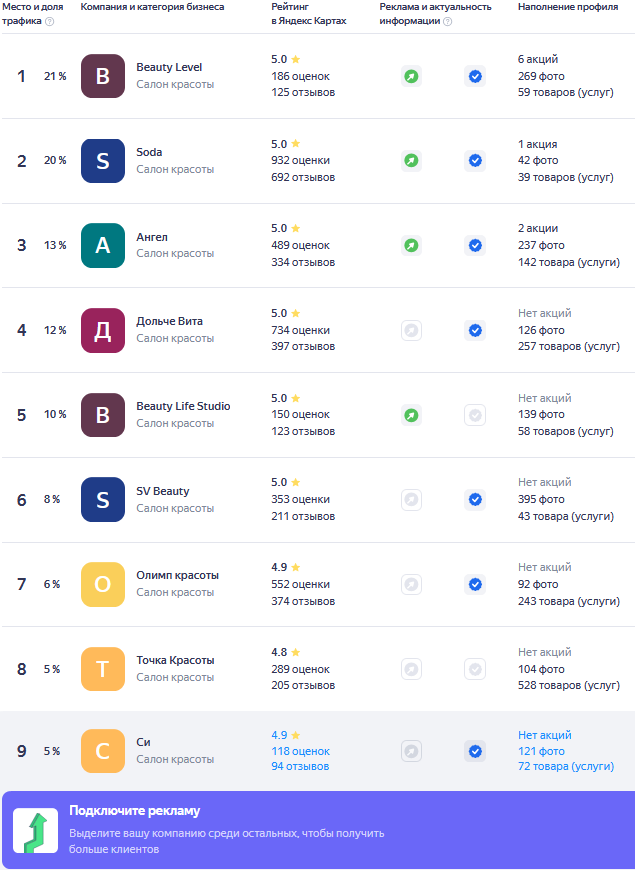
Task: Click the Soda logo tile
Action: pos(103,161)
